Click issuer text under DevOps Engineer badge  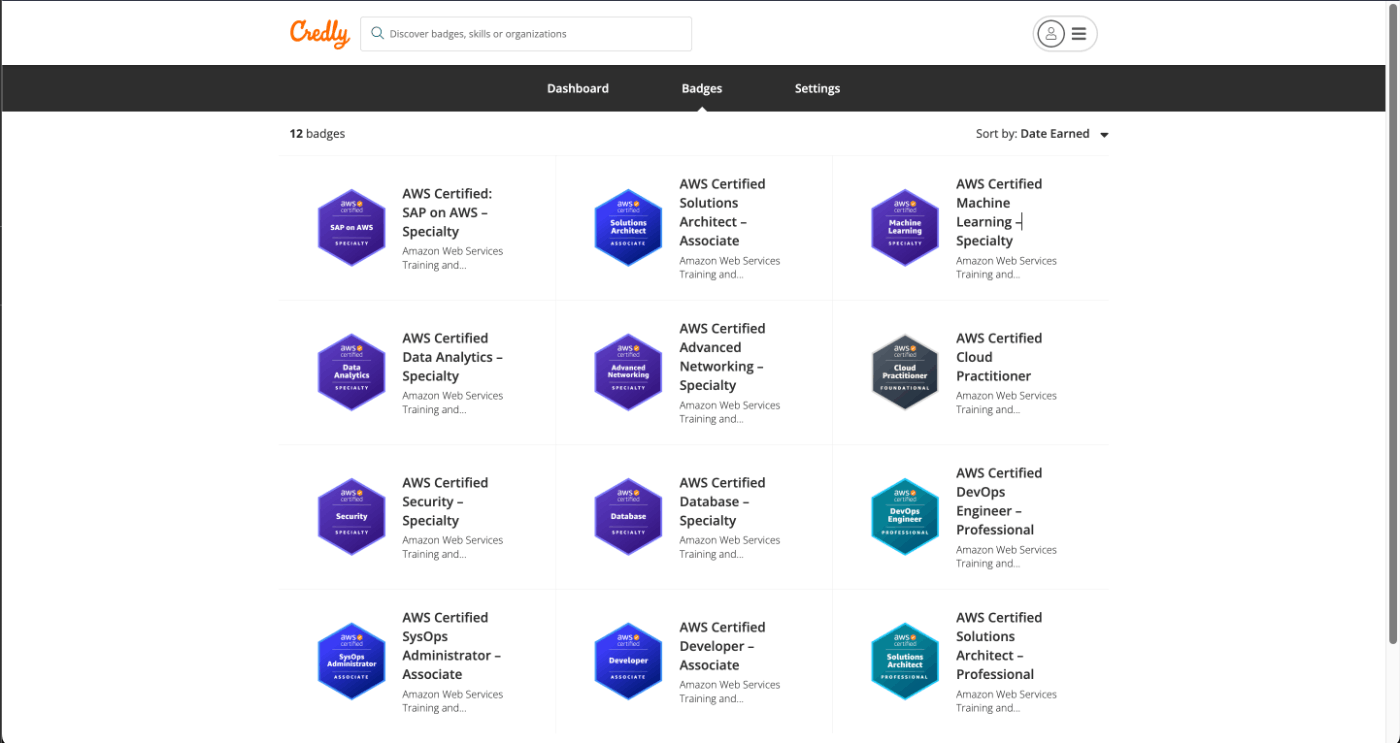1006,556
